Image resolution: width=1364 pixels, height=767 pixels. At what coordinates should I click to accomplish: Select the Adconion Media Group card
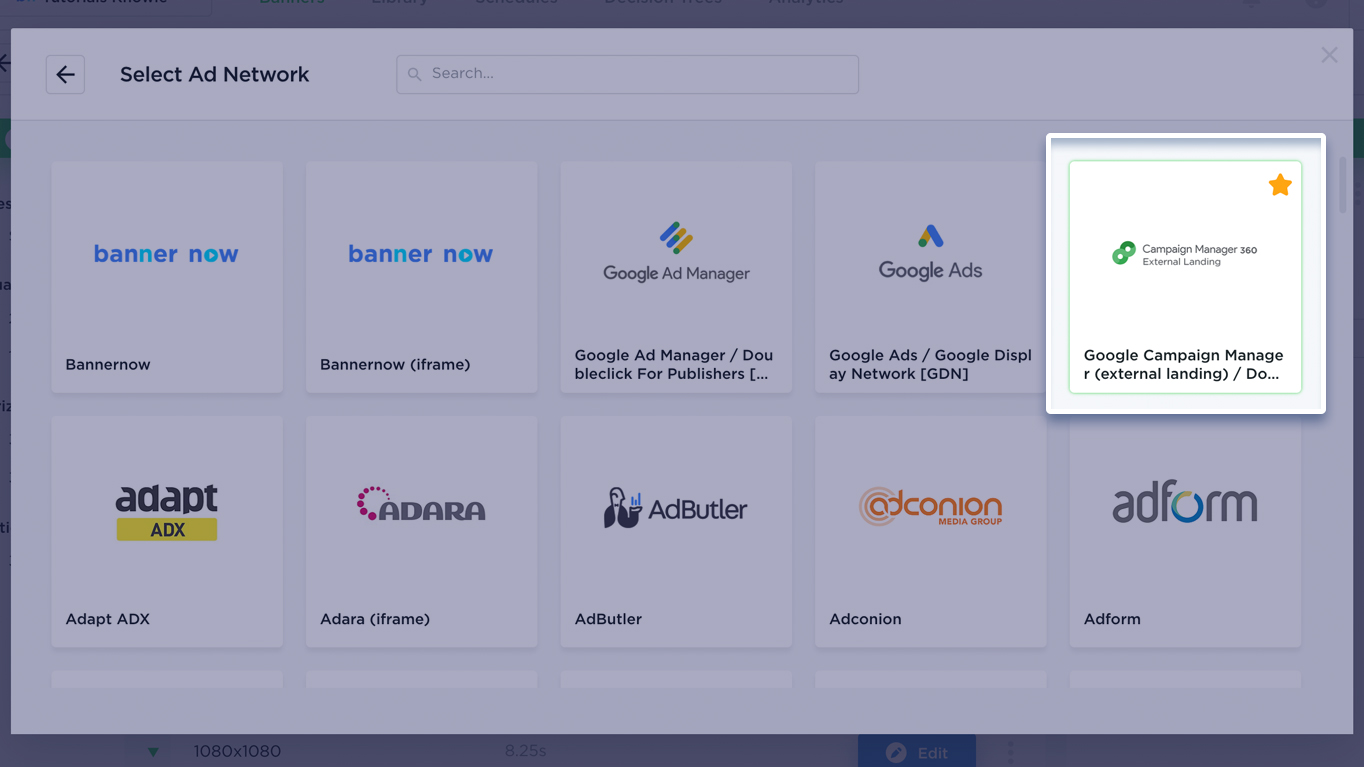click(930, 532)
